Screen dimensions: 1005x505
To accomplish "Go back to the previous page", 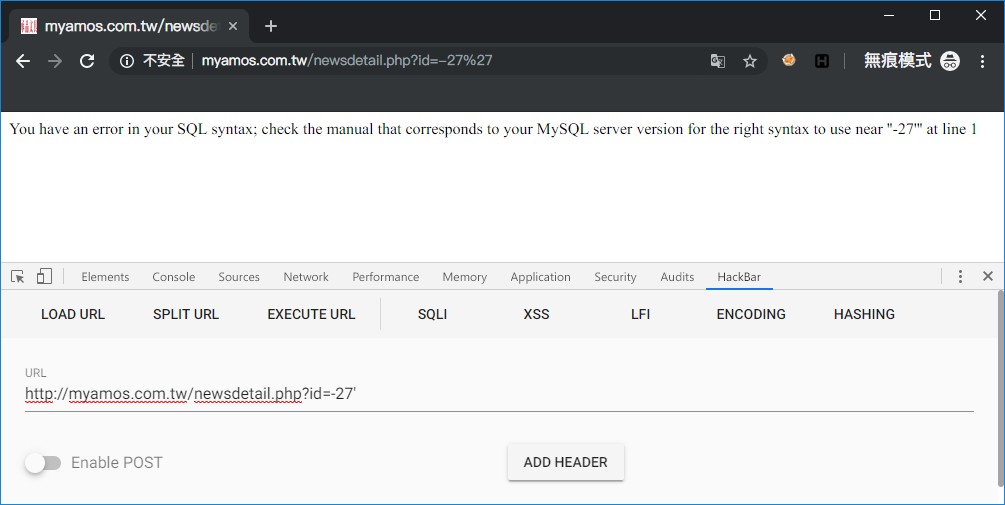I will [x=23, y=61].
